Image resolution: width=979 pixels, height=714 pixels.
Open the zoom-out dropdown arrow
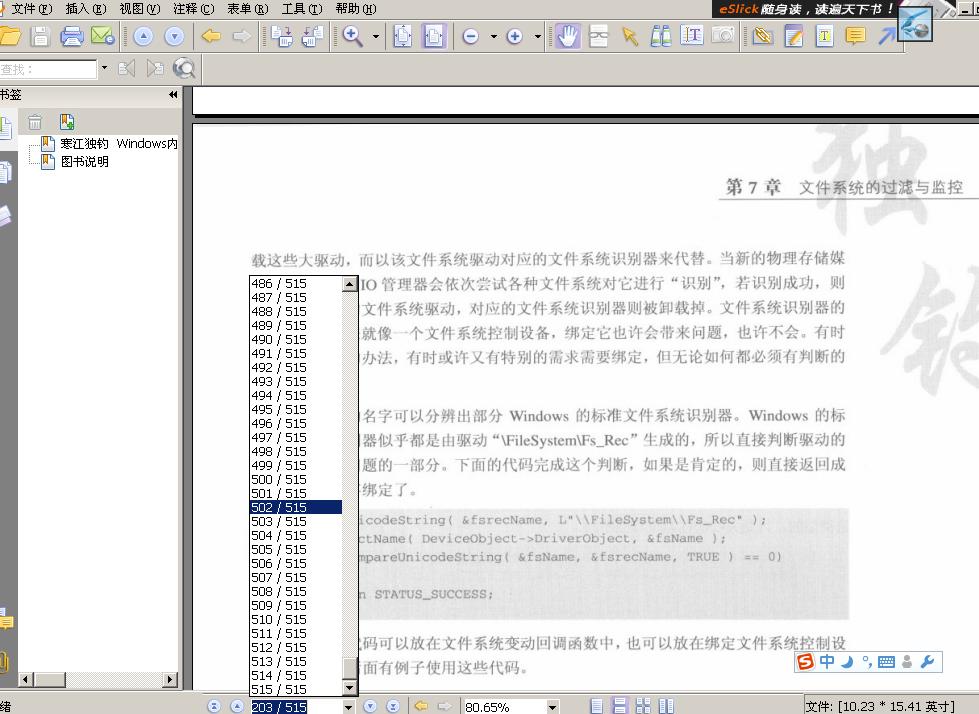click(493, 36)
